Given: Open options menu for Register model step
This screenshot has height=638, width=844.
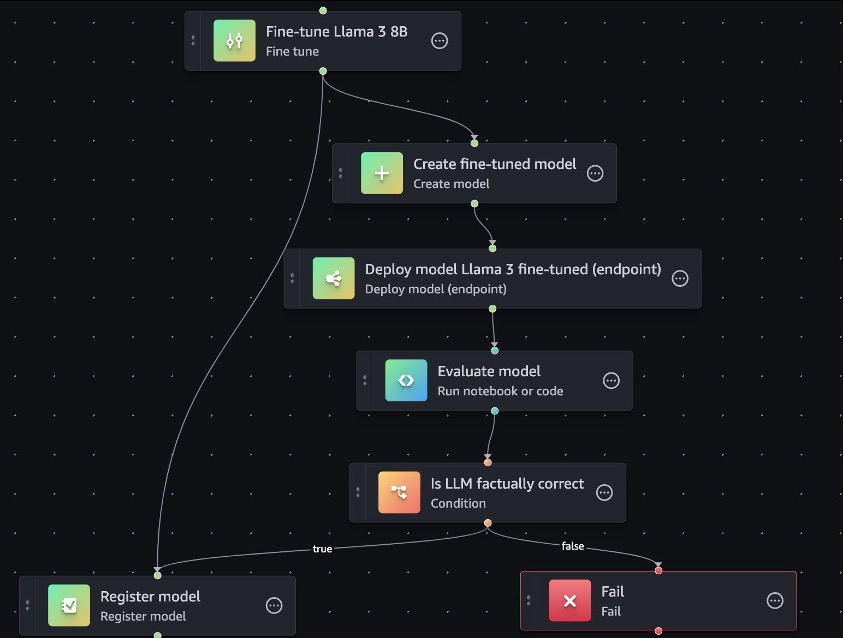Looking at the screenshot, I should (x=274, y=606).
